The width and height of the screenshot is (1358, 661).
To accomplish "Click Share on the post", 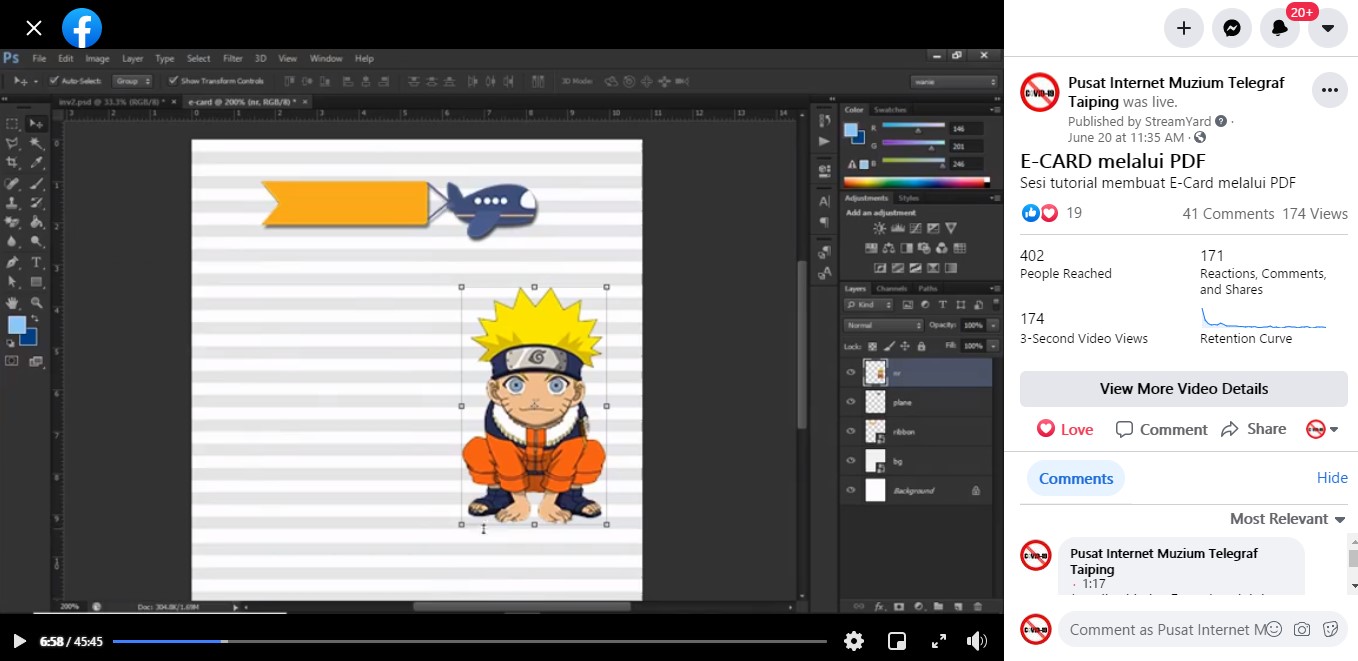I will point(1254,429).
